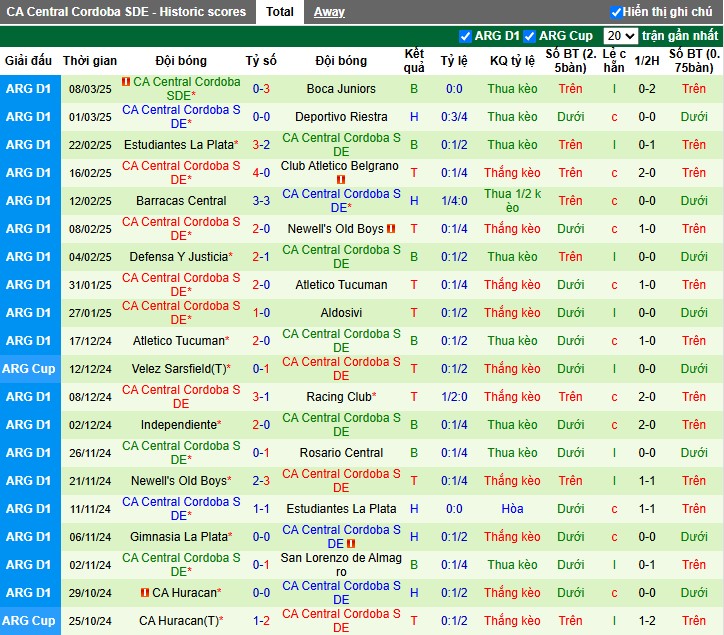Viewport: 724px width, 635px height.
Task: Open San Lorenzo de Almagro team link
Action: pos(341,565)
